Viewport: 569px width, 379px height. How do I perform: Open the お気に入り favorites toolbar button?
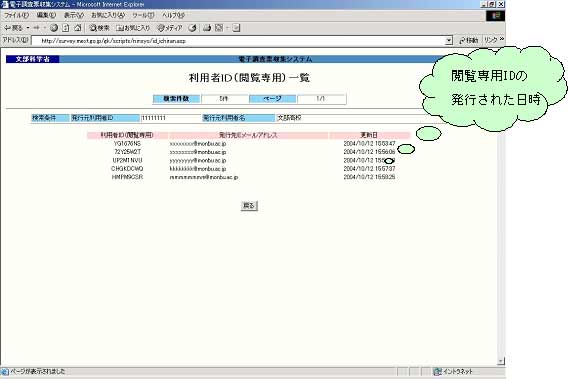tap(133, 28)
